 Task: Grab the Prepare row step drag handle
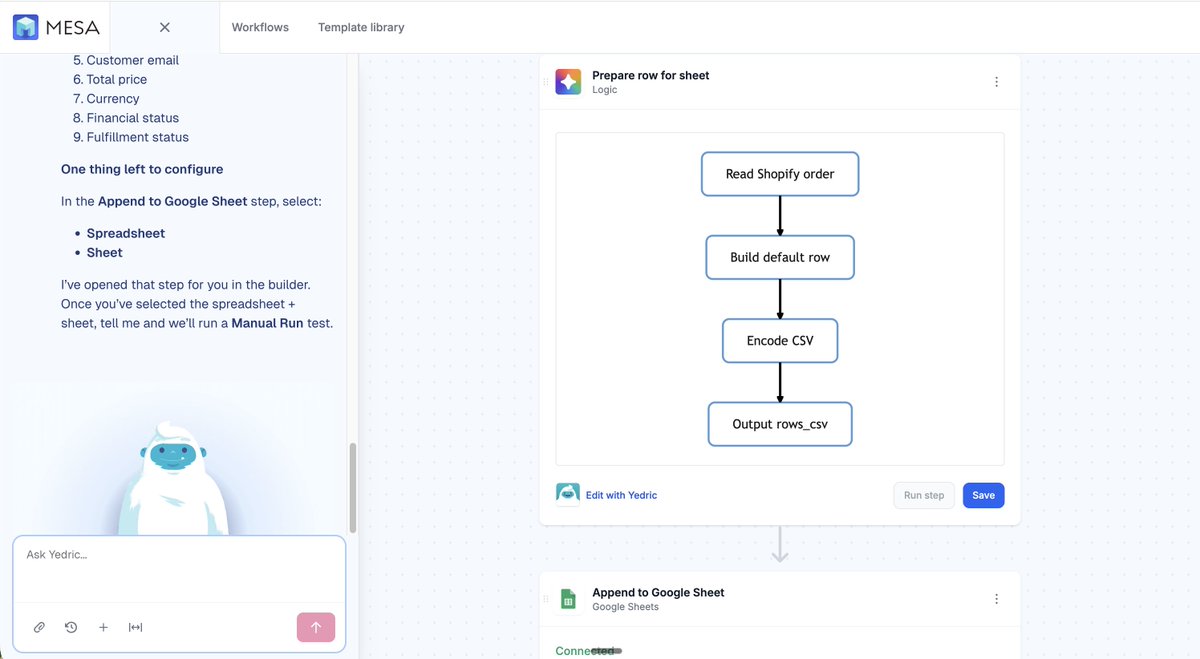(546, 82)
